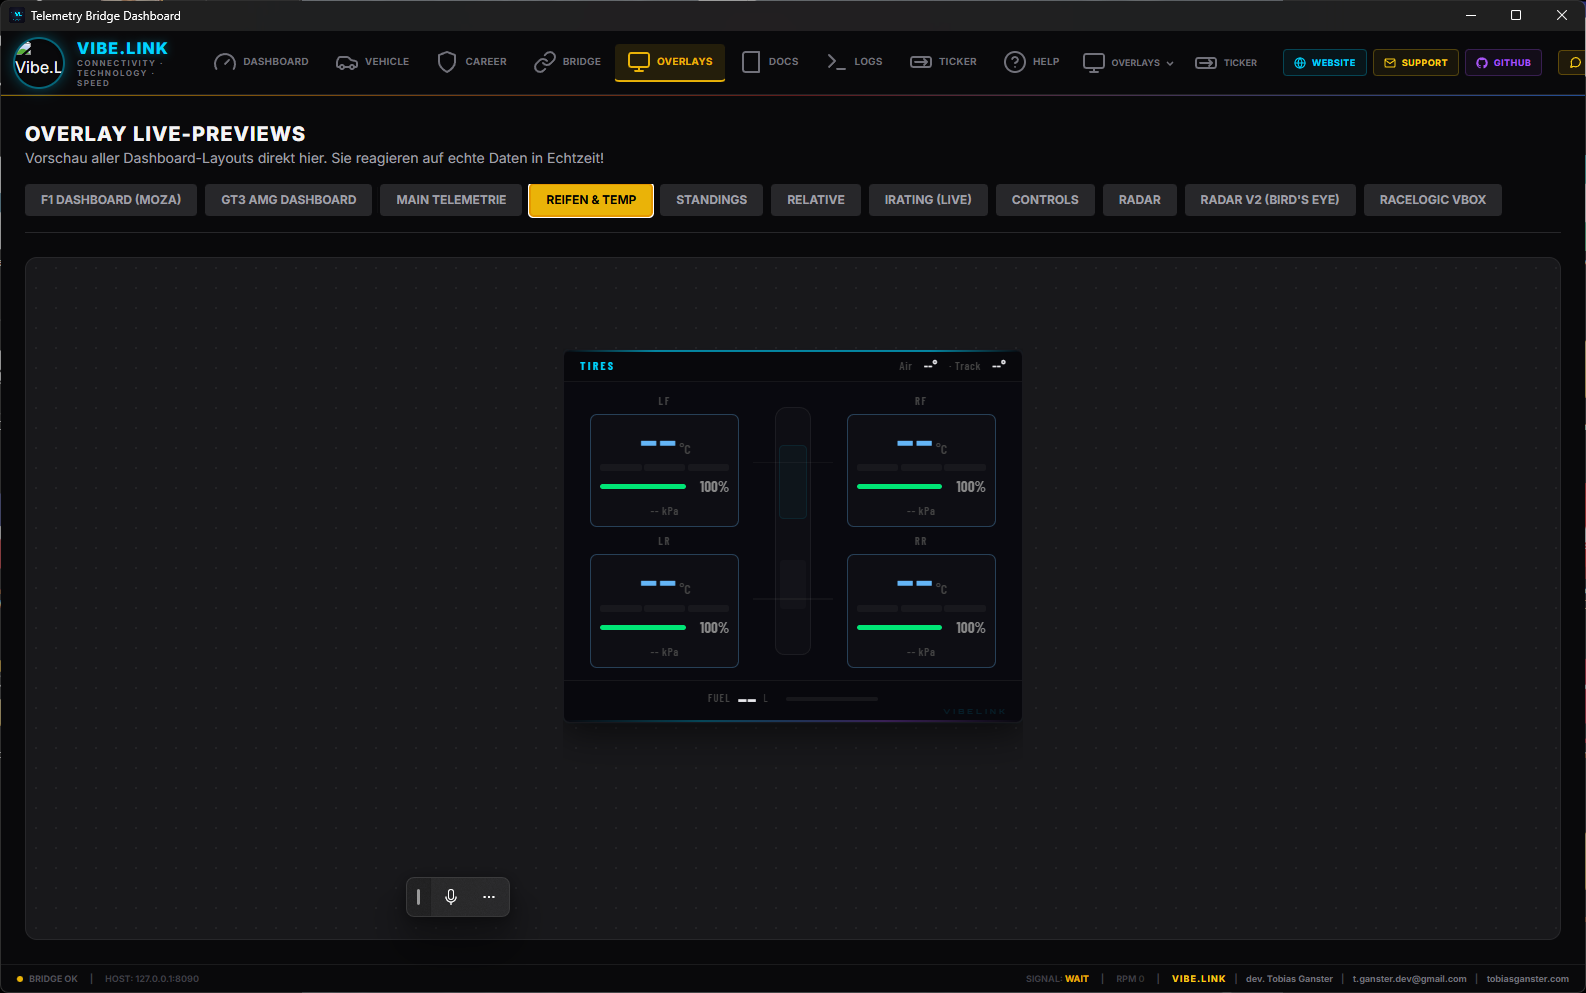The width and height of the screenshot is (1586, 993).
Task: Click the SIGNAL: WAIT status text
Action: tap(1057, 979)
